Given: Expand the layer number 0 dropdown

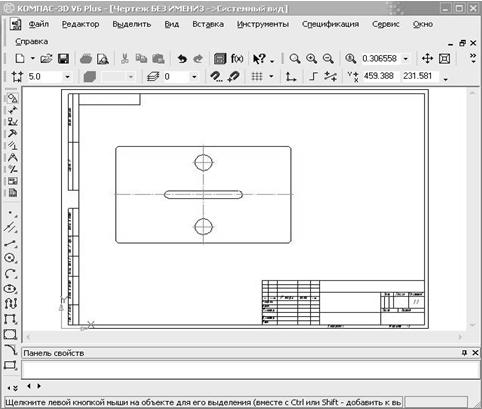Looking at the screenshot, I should [x=194, y=77].
